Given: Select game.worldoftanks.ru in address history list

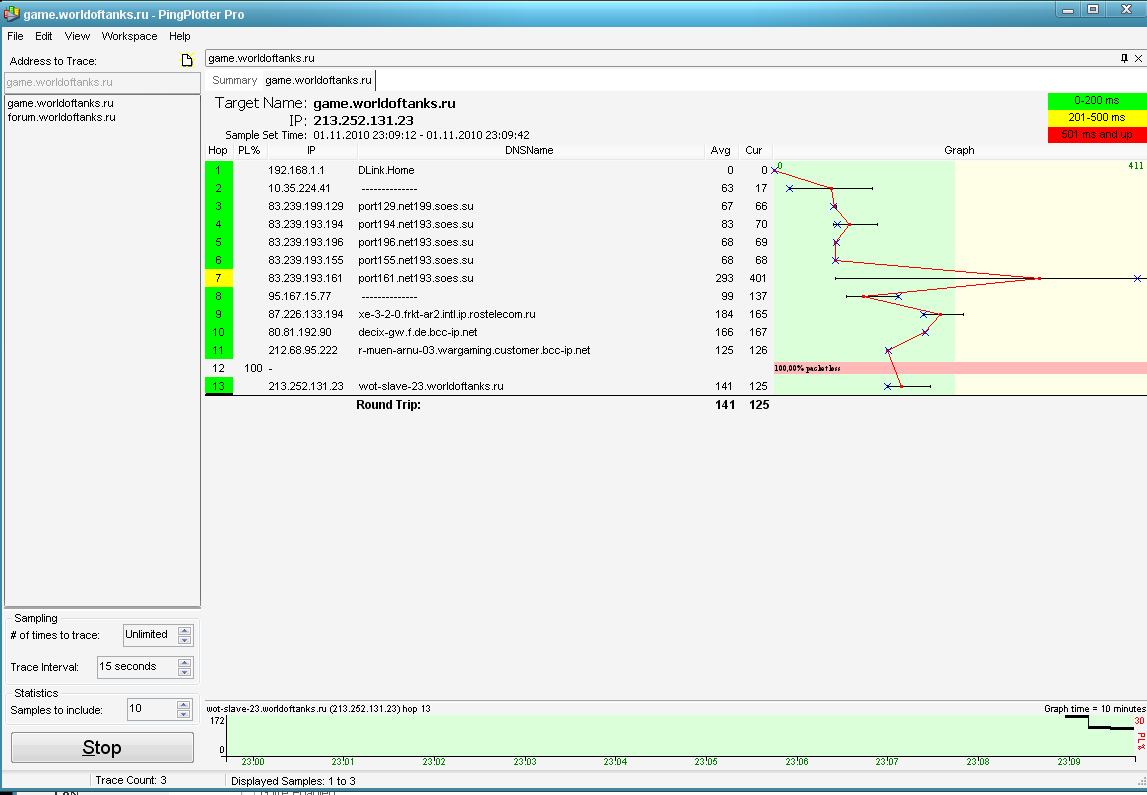Looking at the screenshot, I should click(61, 103).
